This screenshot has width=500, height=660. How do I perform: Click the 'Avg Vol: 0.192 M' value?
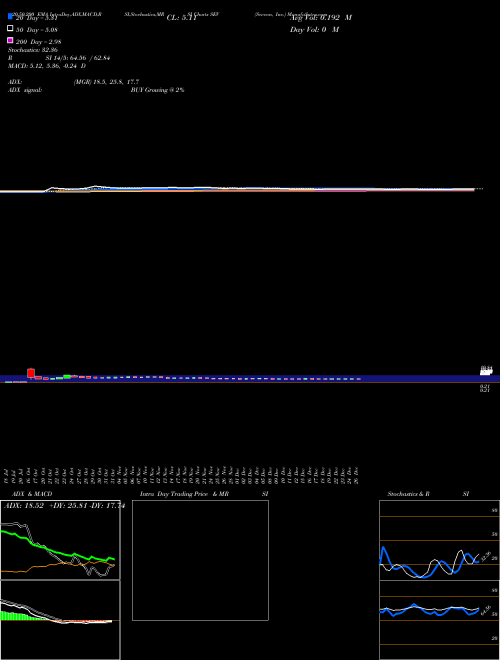[x=321, y=18]
